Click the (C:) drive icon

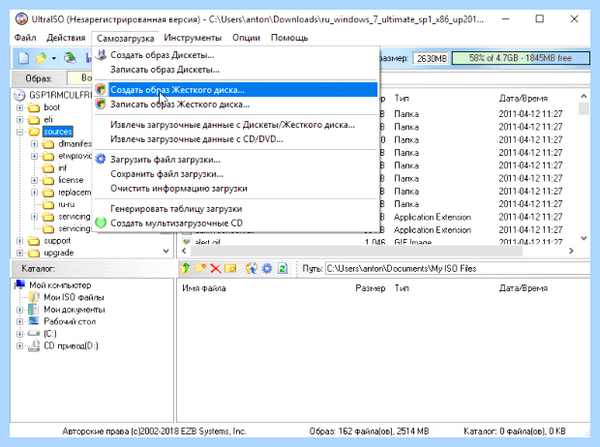34,333
